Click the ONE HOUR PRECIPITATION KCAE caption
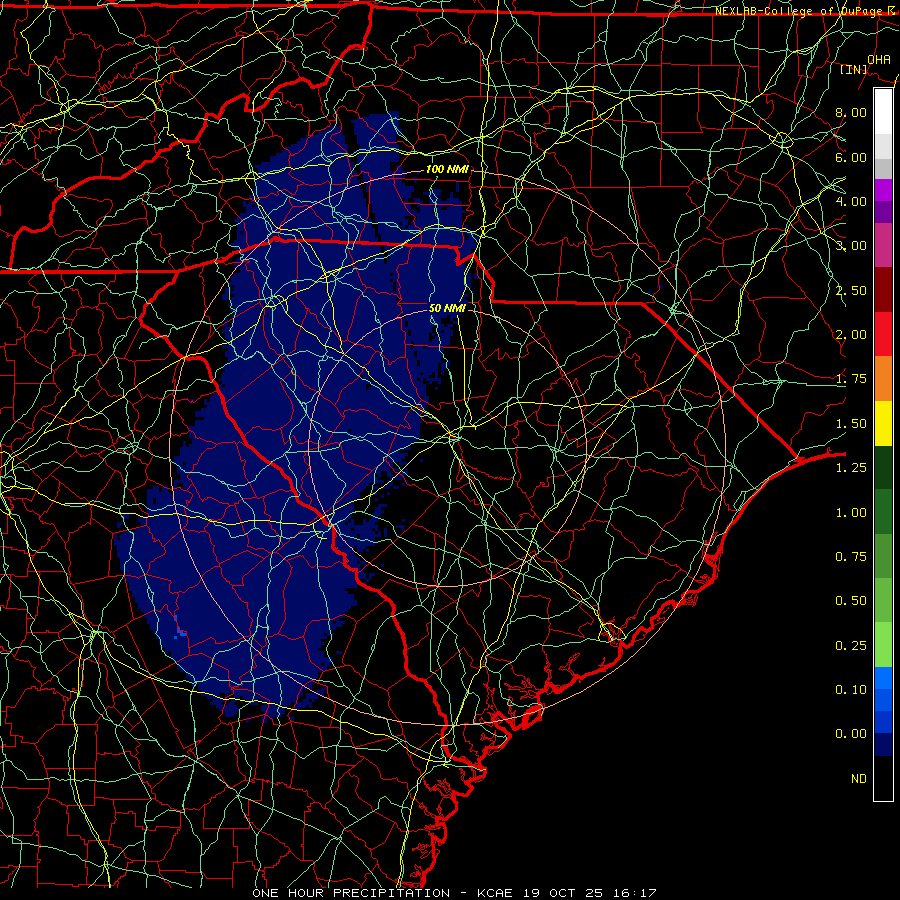Screen dimensions: 900x900 [x=454, y=893]
